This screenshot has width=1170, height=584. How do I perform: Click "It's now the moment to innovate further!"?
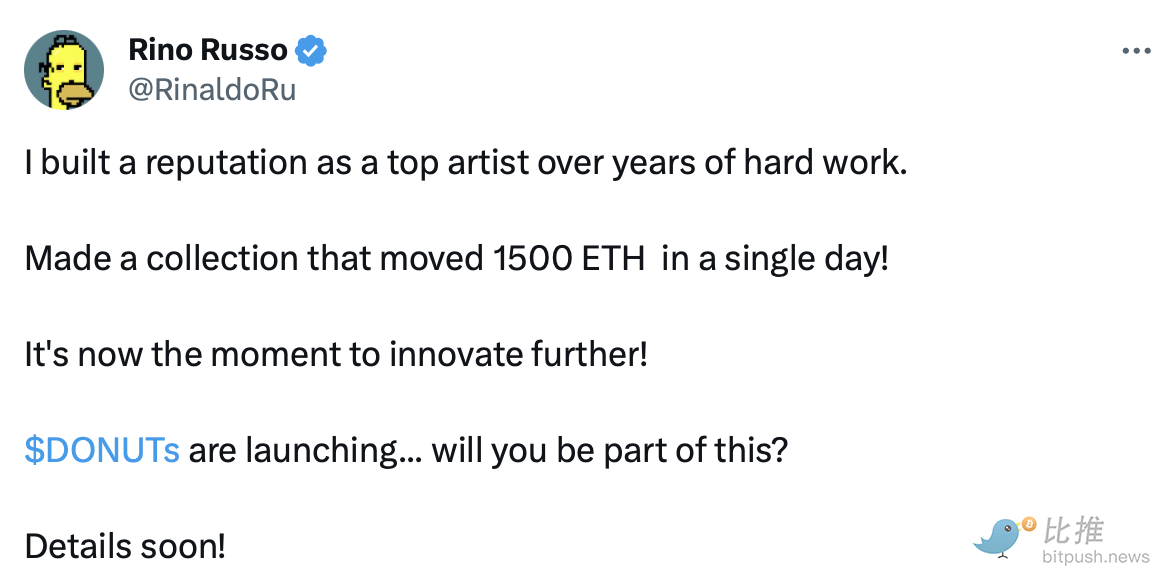click(x=336, y=354)
